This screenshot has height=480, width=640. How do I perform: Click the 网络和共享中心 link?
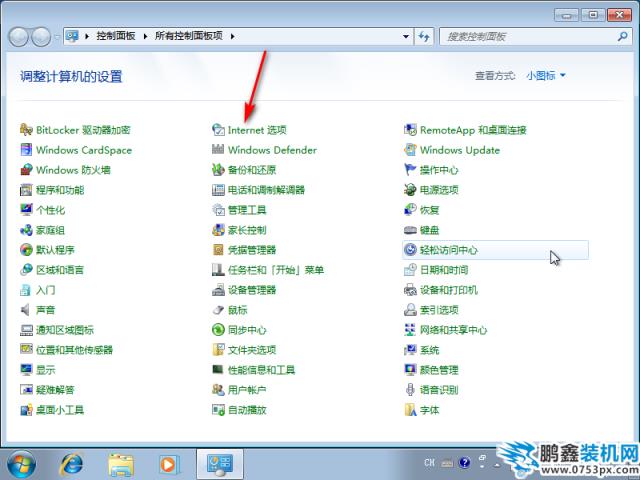pyautogui.click(x=453, y=330)
